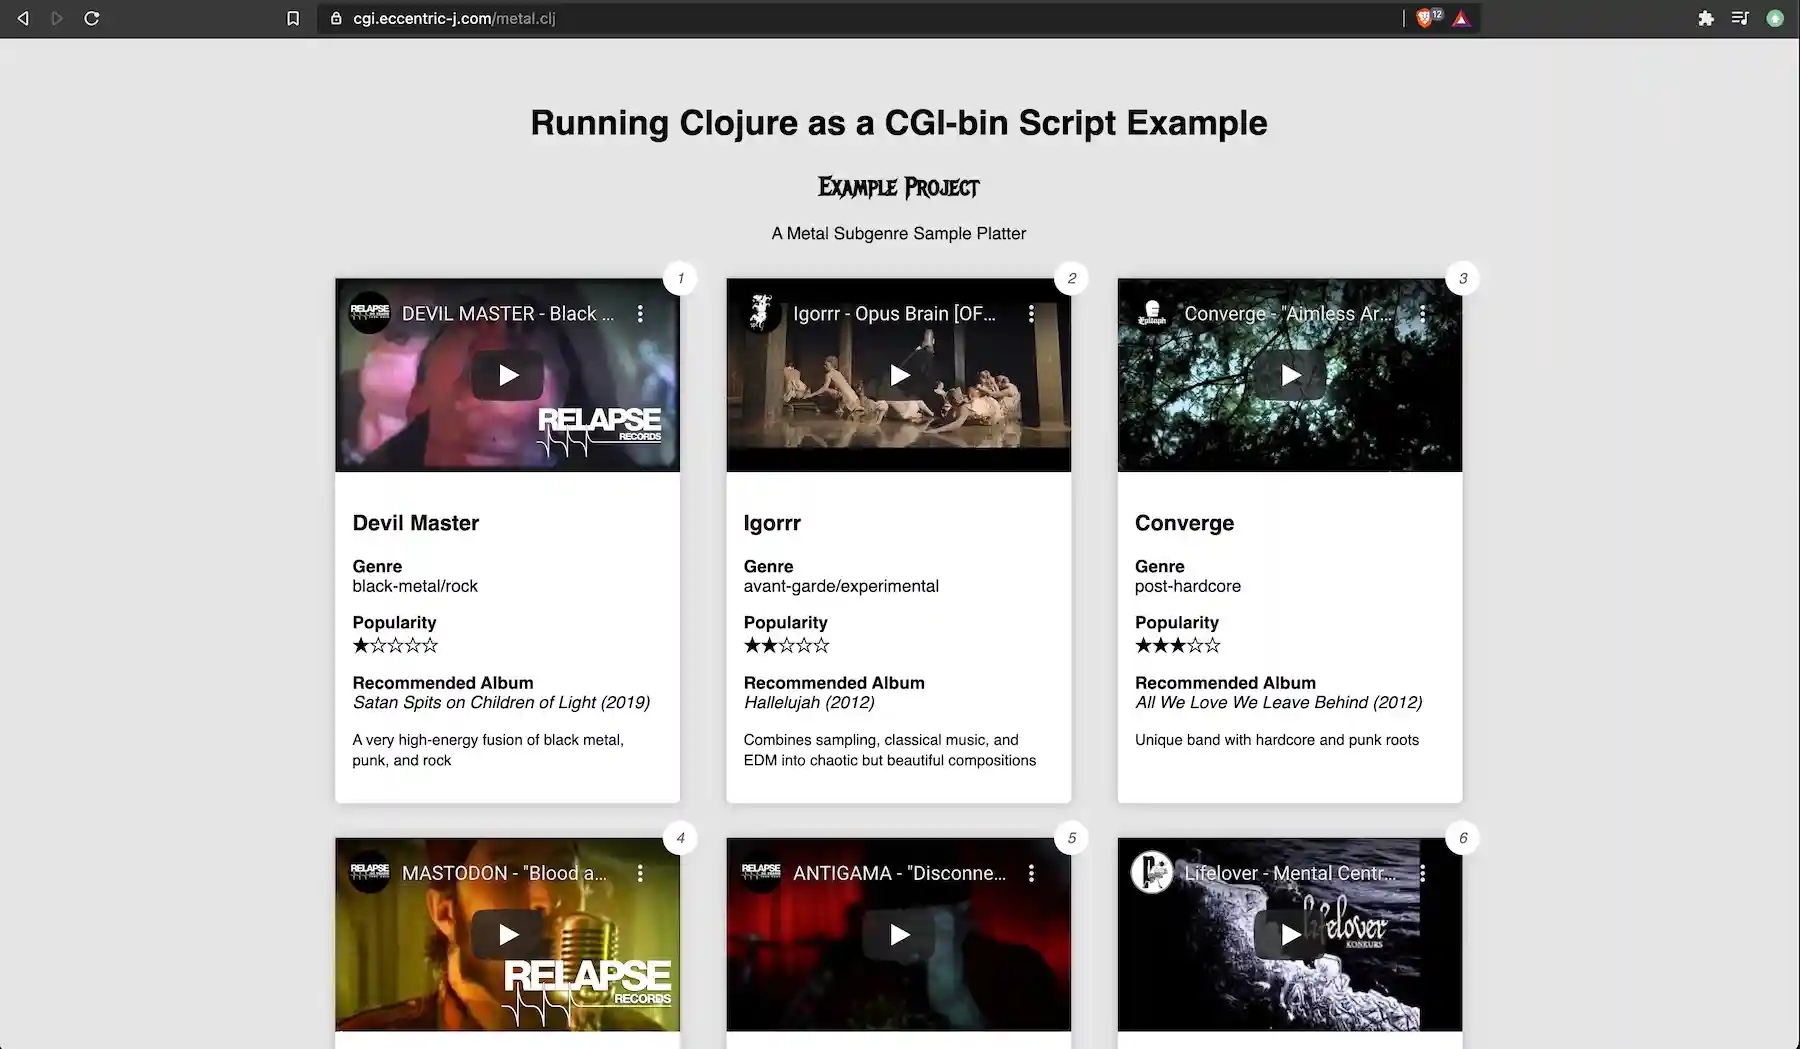
Task: Open 'Converge - Aimless Ar...' video title
Action: [x=1288, y=314]
